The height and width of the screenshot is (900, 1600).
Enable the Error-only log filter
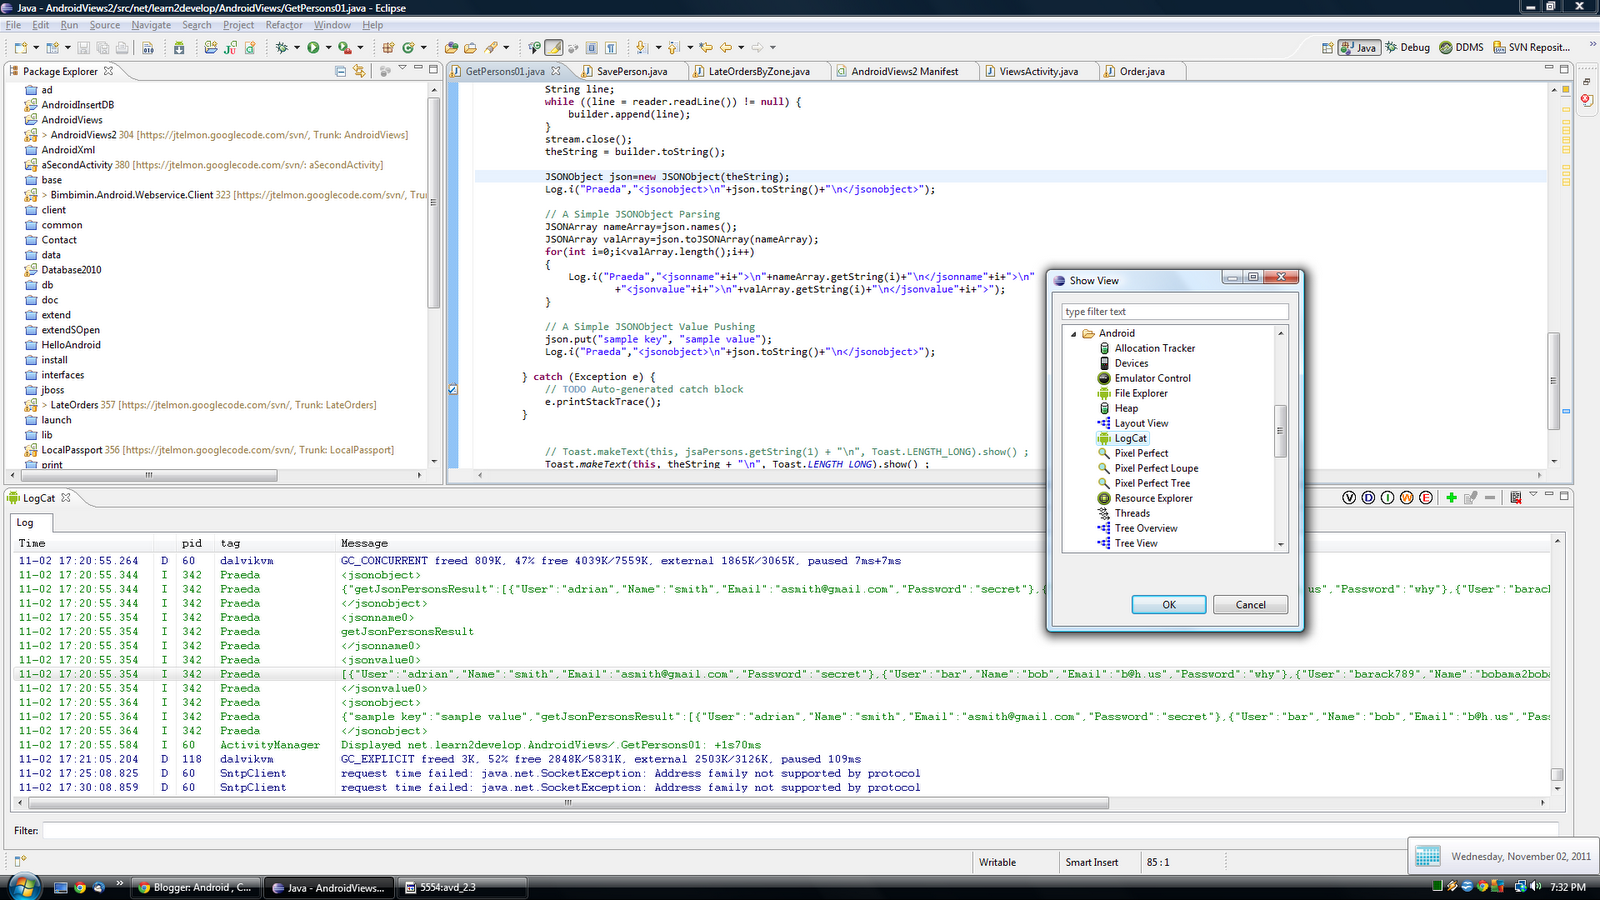[1425, 497]
